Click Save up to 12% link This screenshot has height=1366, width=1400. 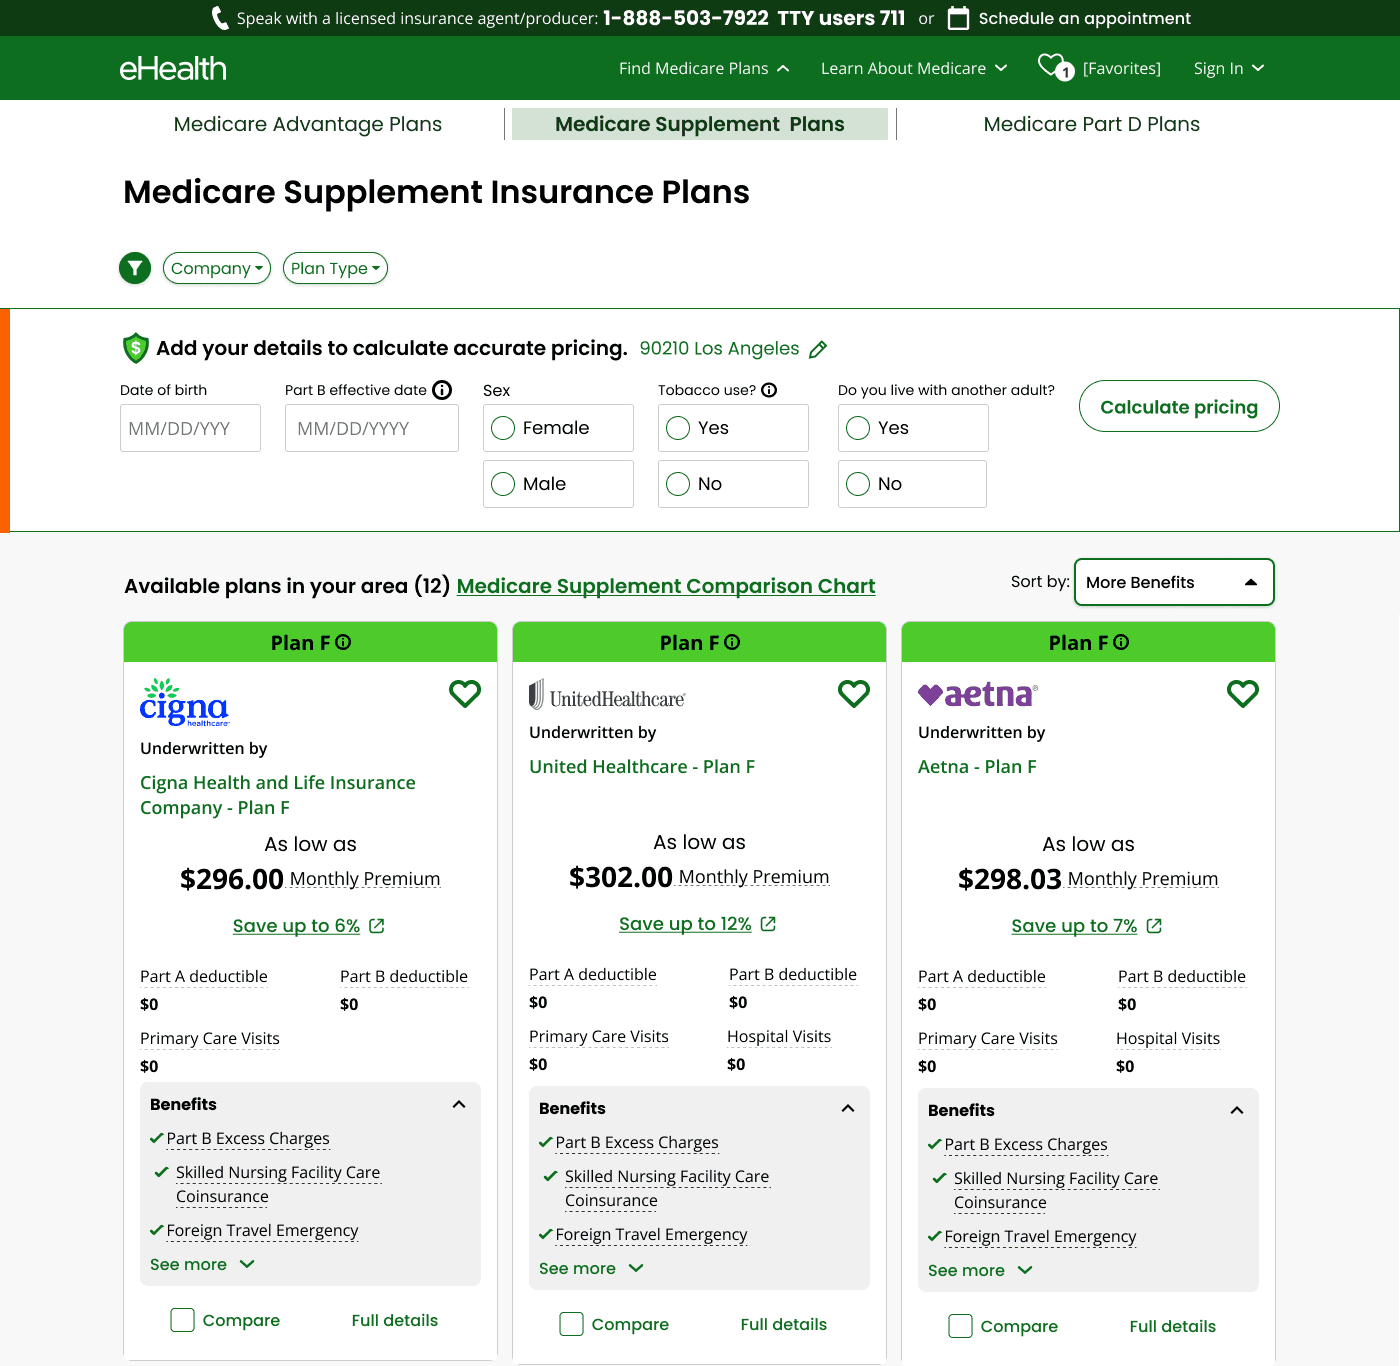tap(685, 924)
